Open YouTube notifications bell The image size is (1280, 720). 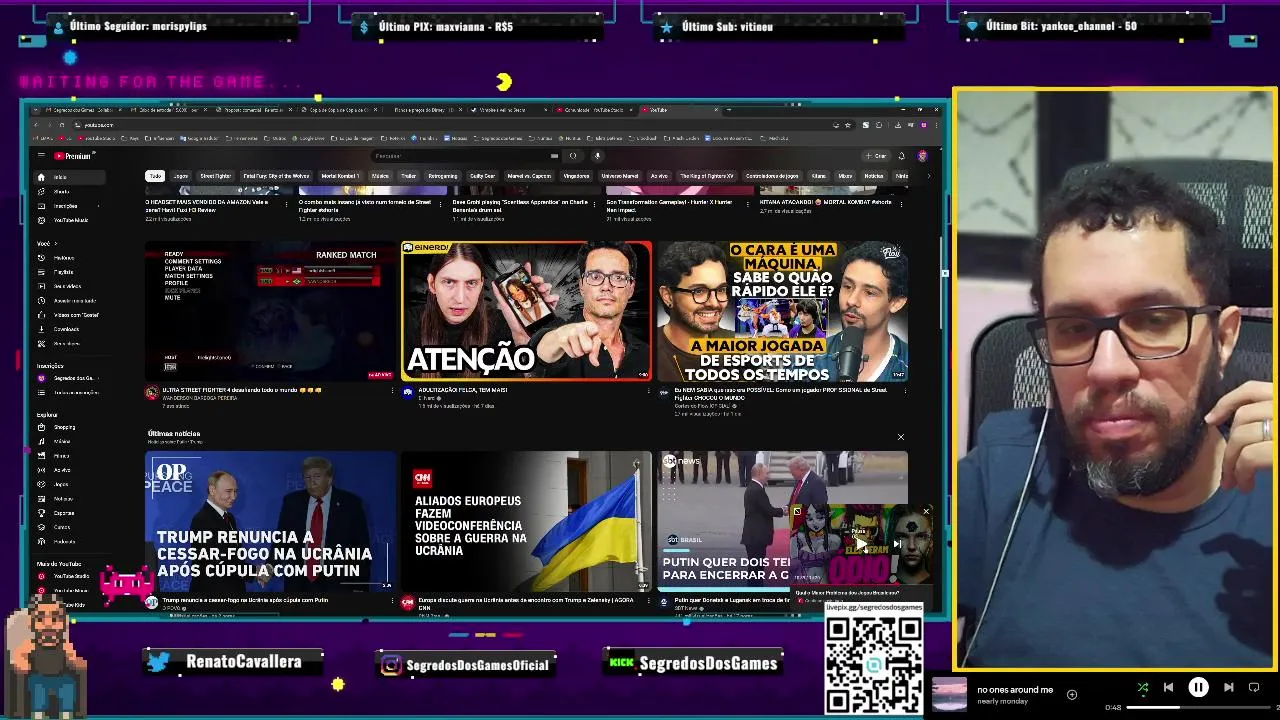pos(901,156)
